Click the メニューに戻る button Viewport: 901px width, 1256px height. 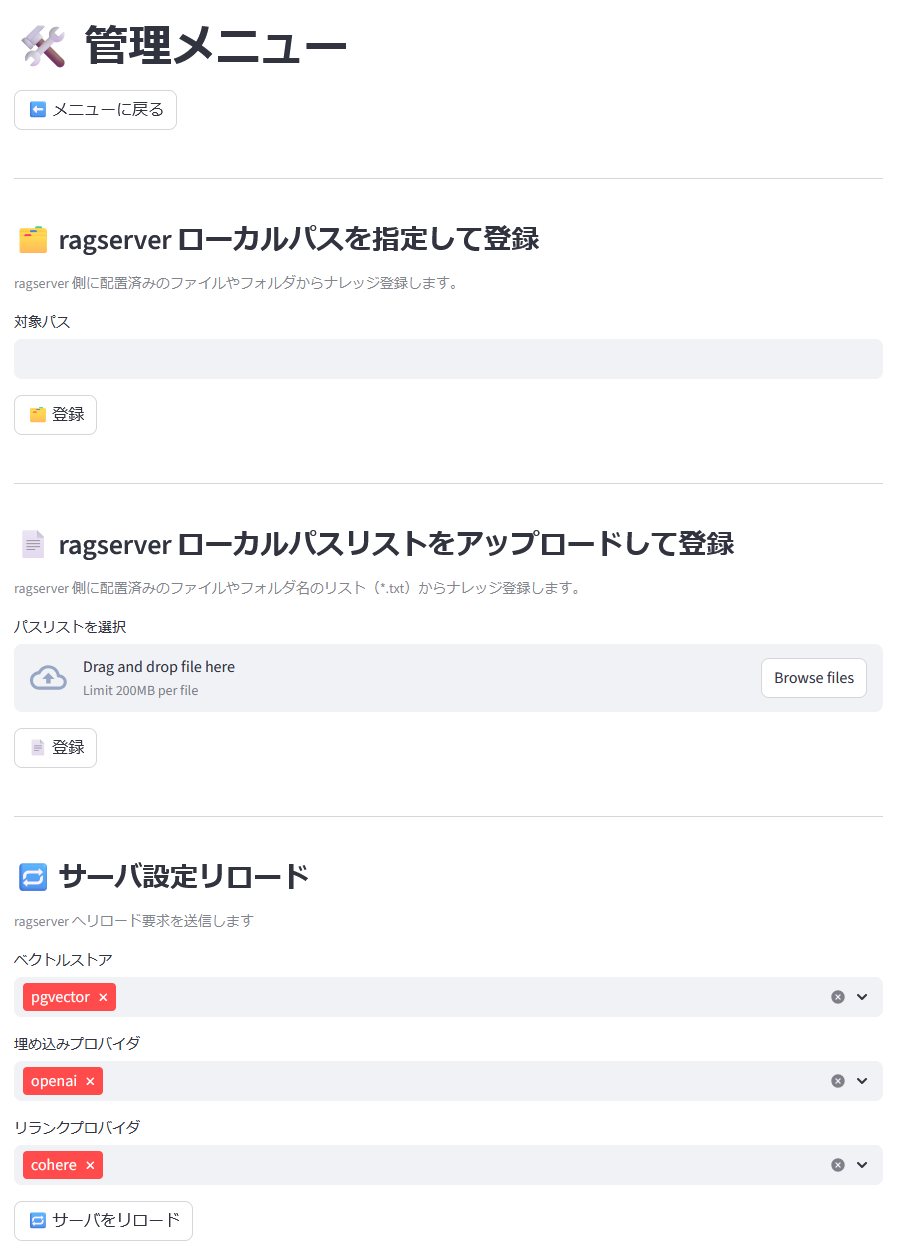click(x=95, y=109)
